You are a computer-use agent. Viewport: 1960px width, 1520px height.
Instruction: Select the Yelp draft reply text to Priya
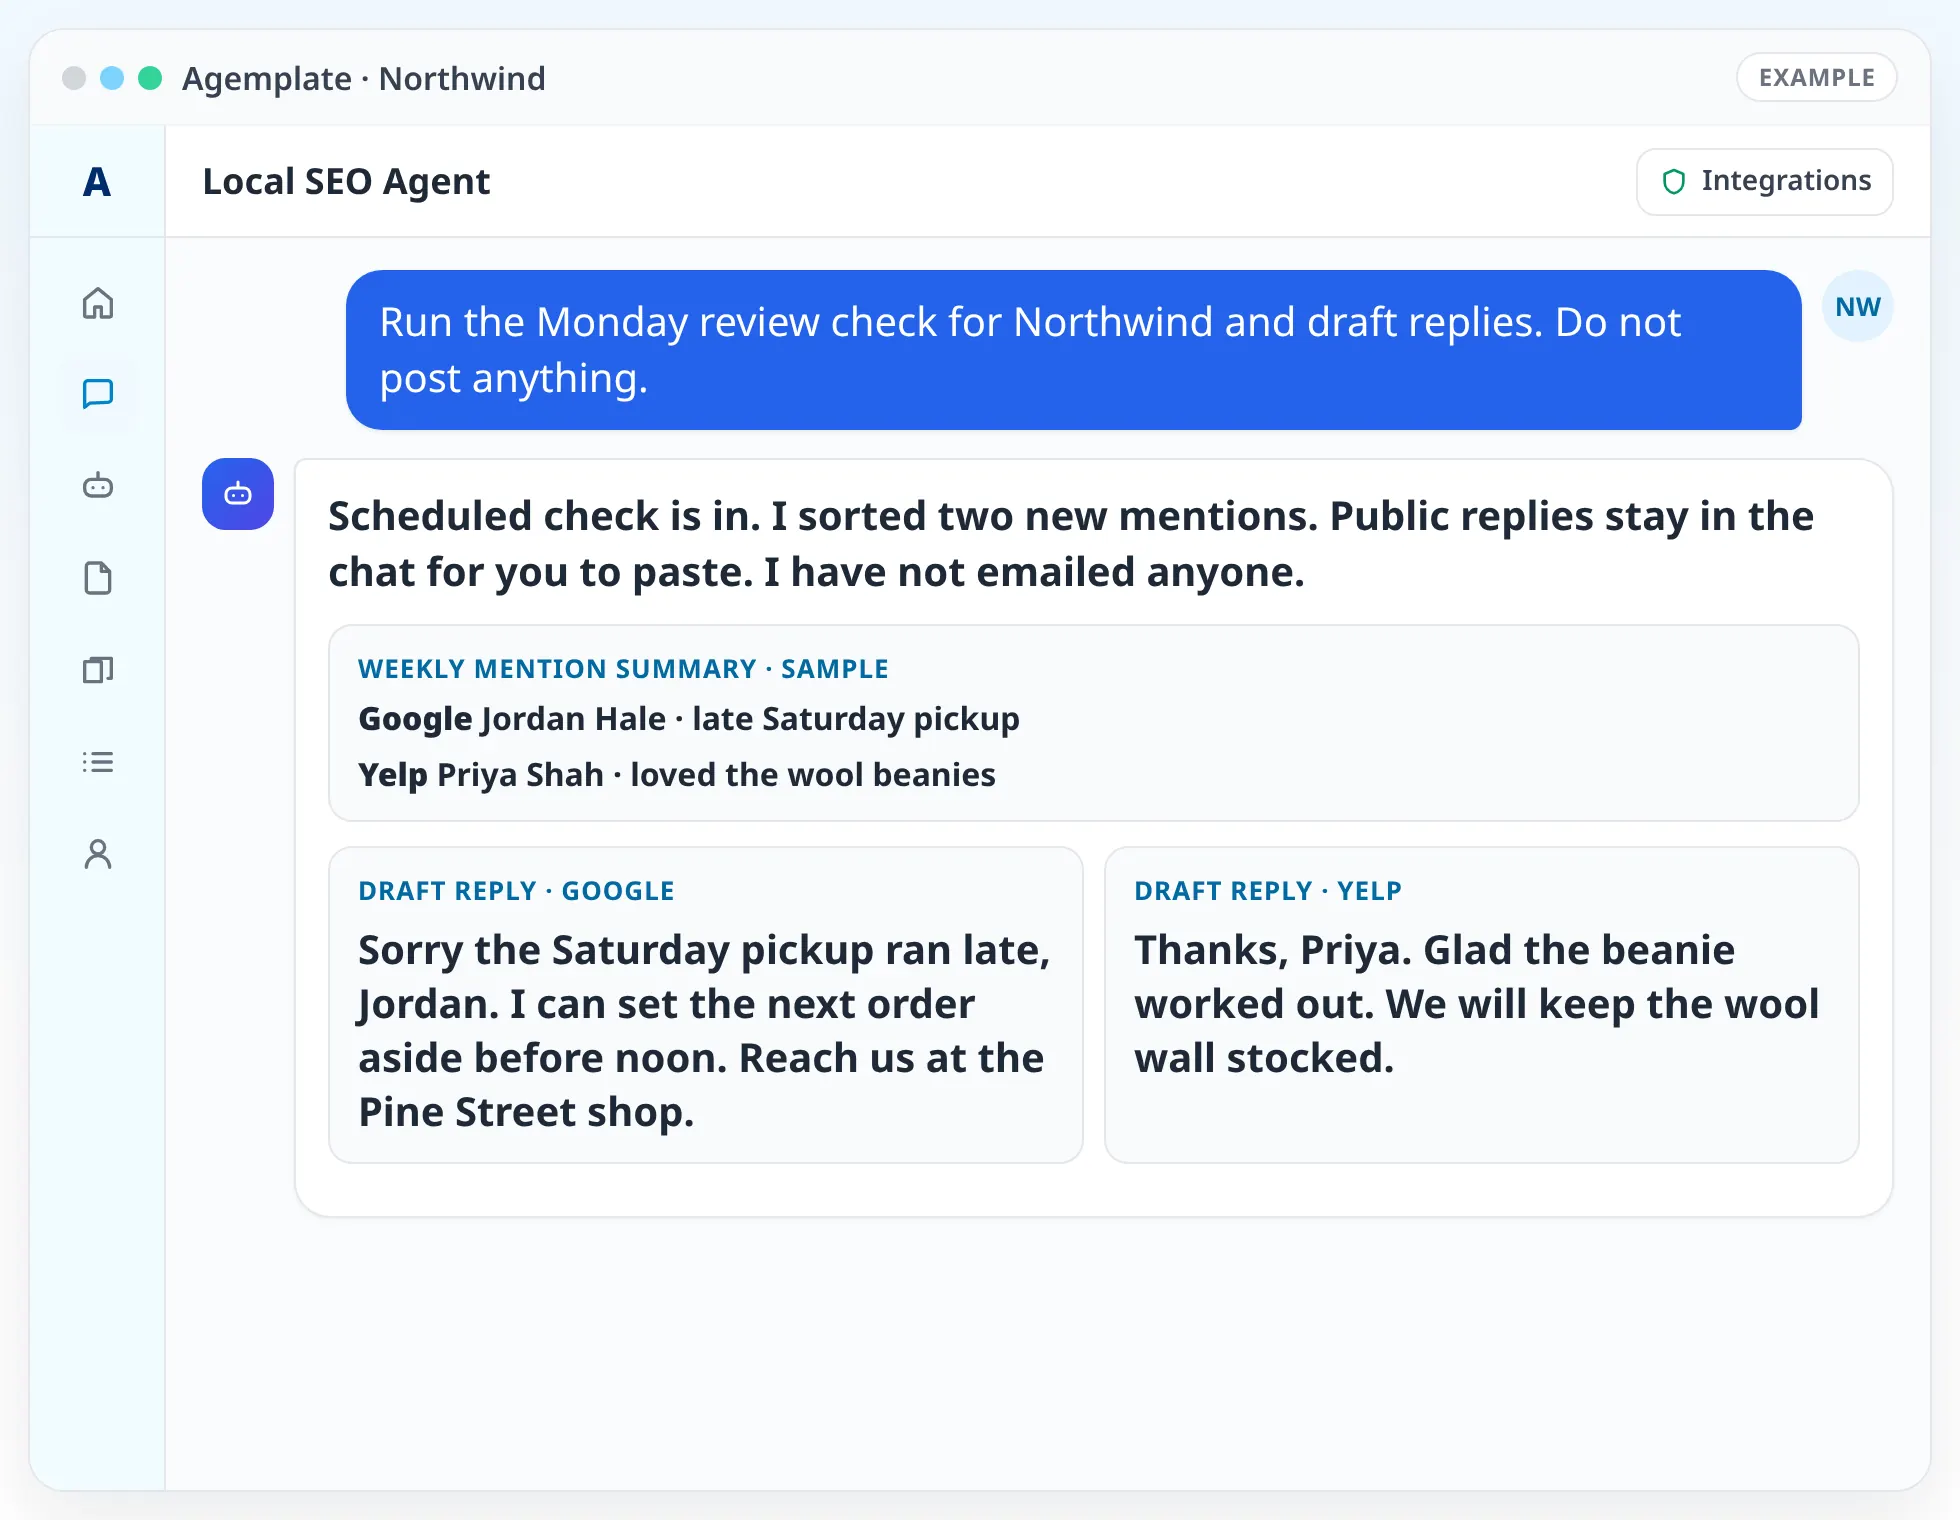tap(1477, 1004)
